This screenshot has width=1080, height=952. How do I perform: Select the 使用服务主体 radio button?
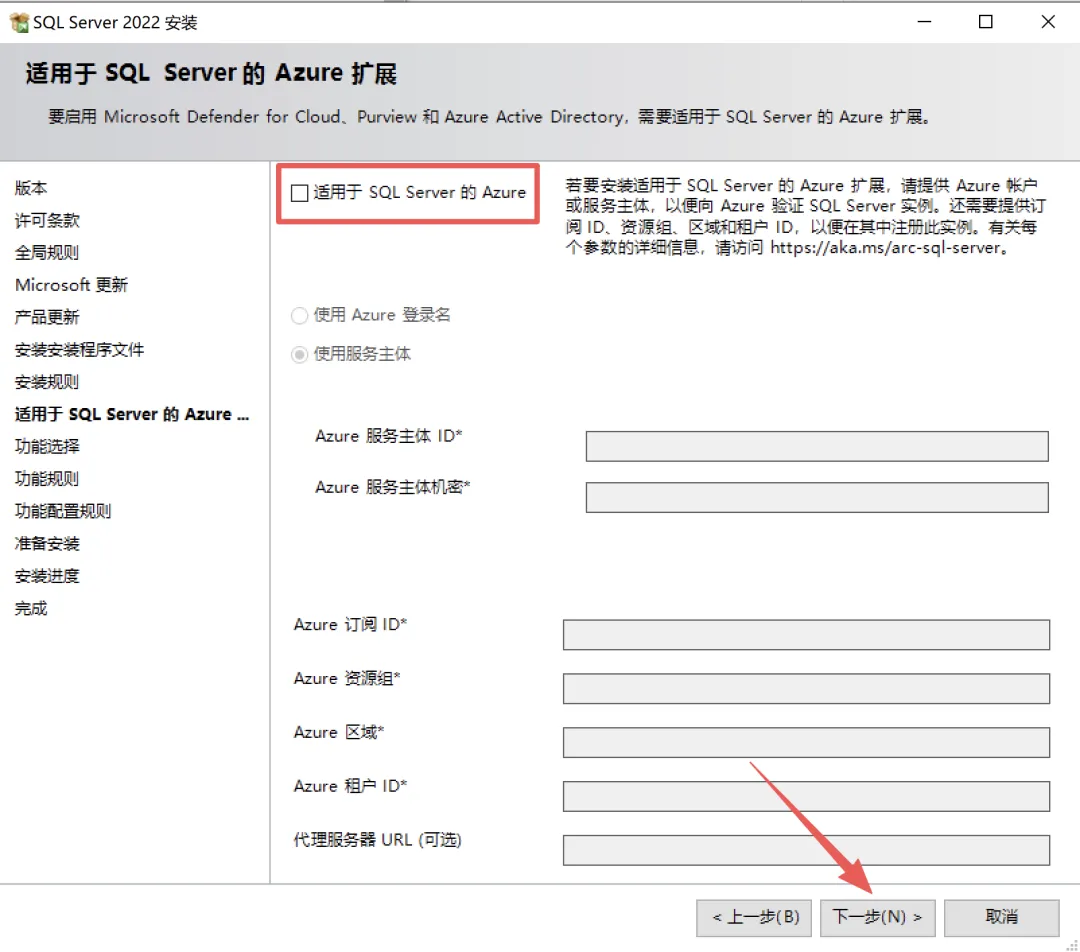pyautogui.click(x=299, y=354)
